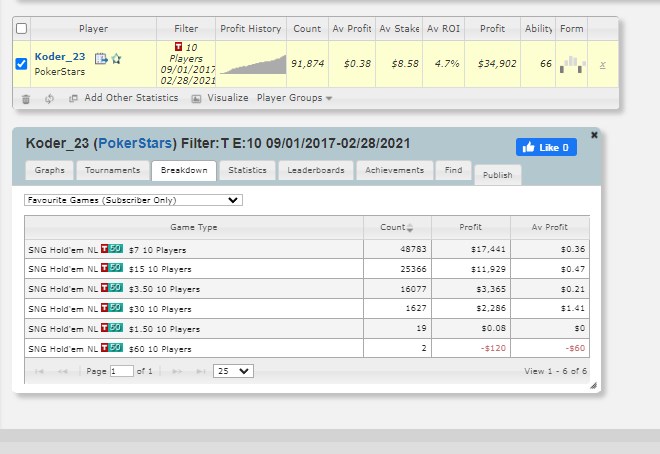Open the Publish tab
Image resolution: width=660 pixels, height=454 pixels.
(498, 175)
